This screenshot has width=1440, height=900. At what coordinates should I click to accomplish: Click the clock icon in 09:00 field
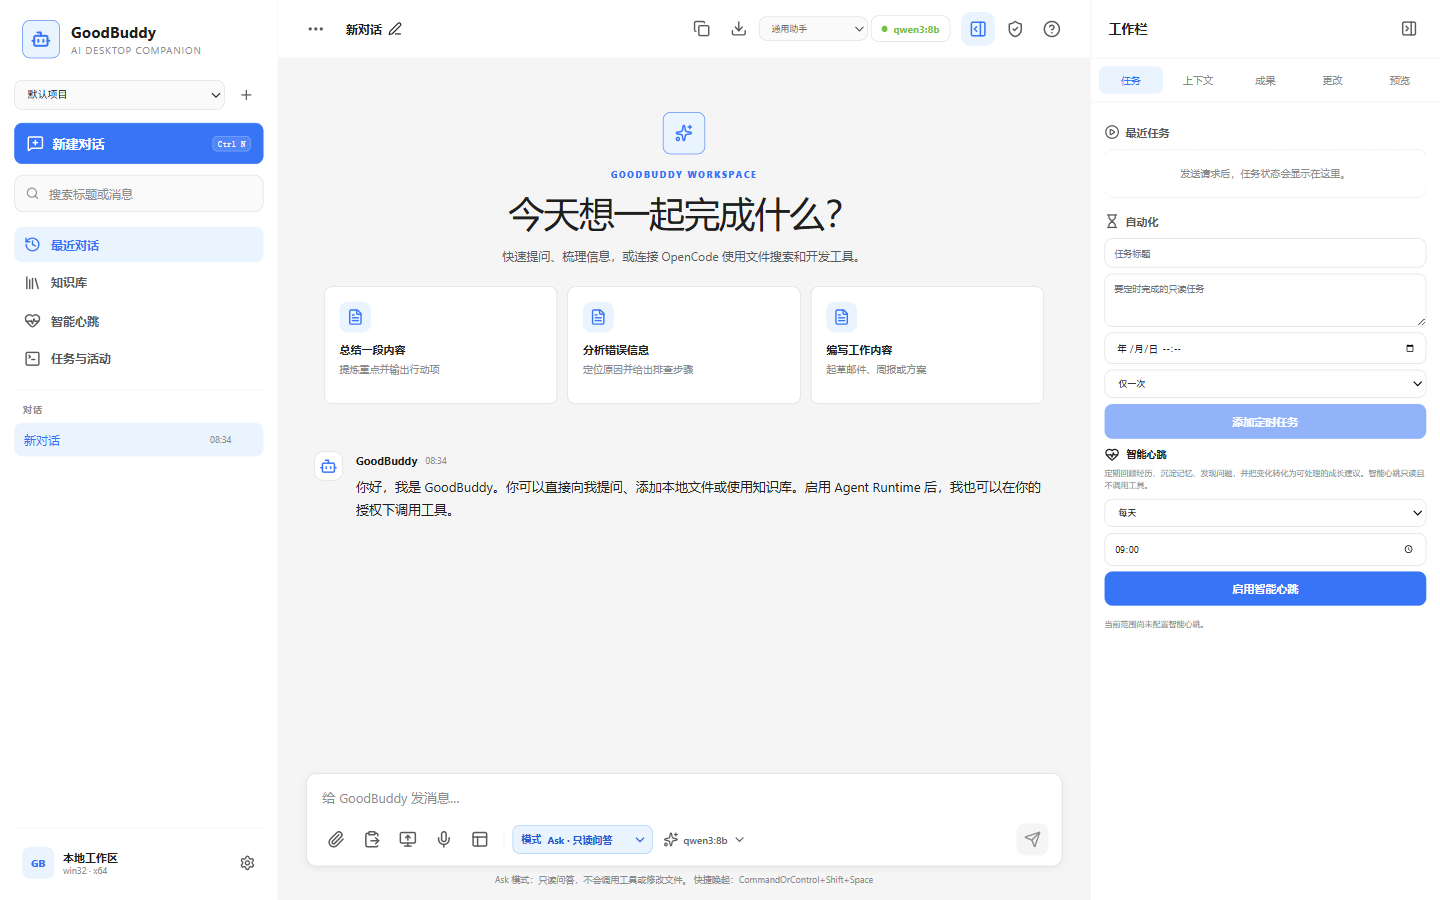(1408, 549)
